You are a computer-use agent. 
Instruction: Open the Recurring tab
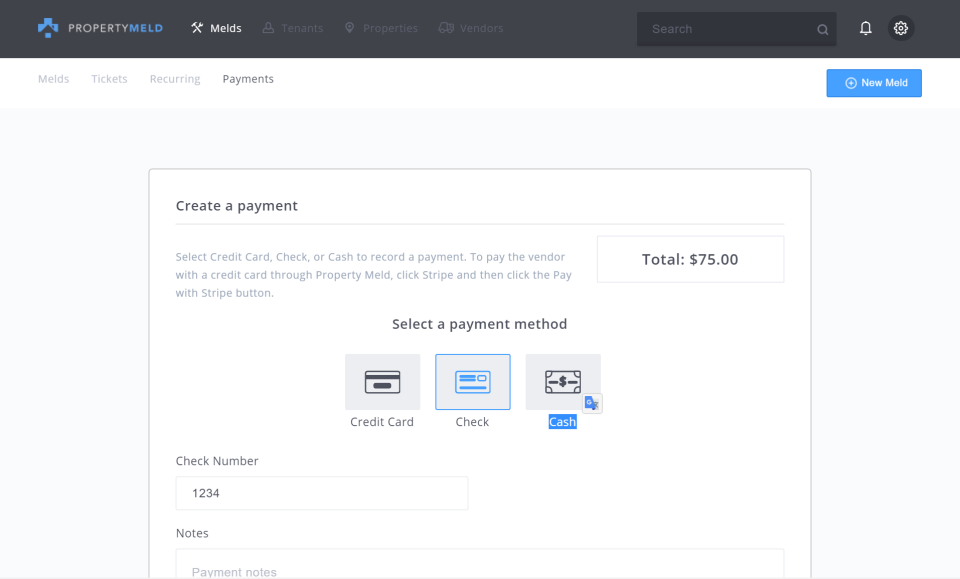tap(174, 78)
